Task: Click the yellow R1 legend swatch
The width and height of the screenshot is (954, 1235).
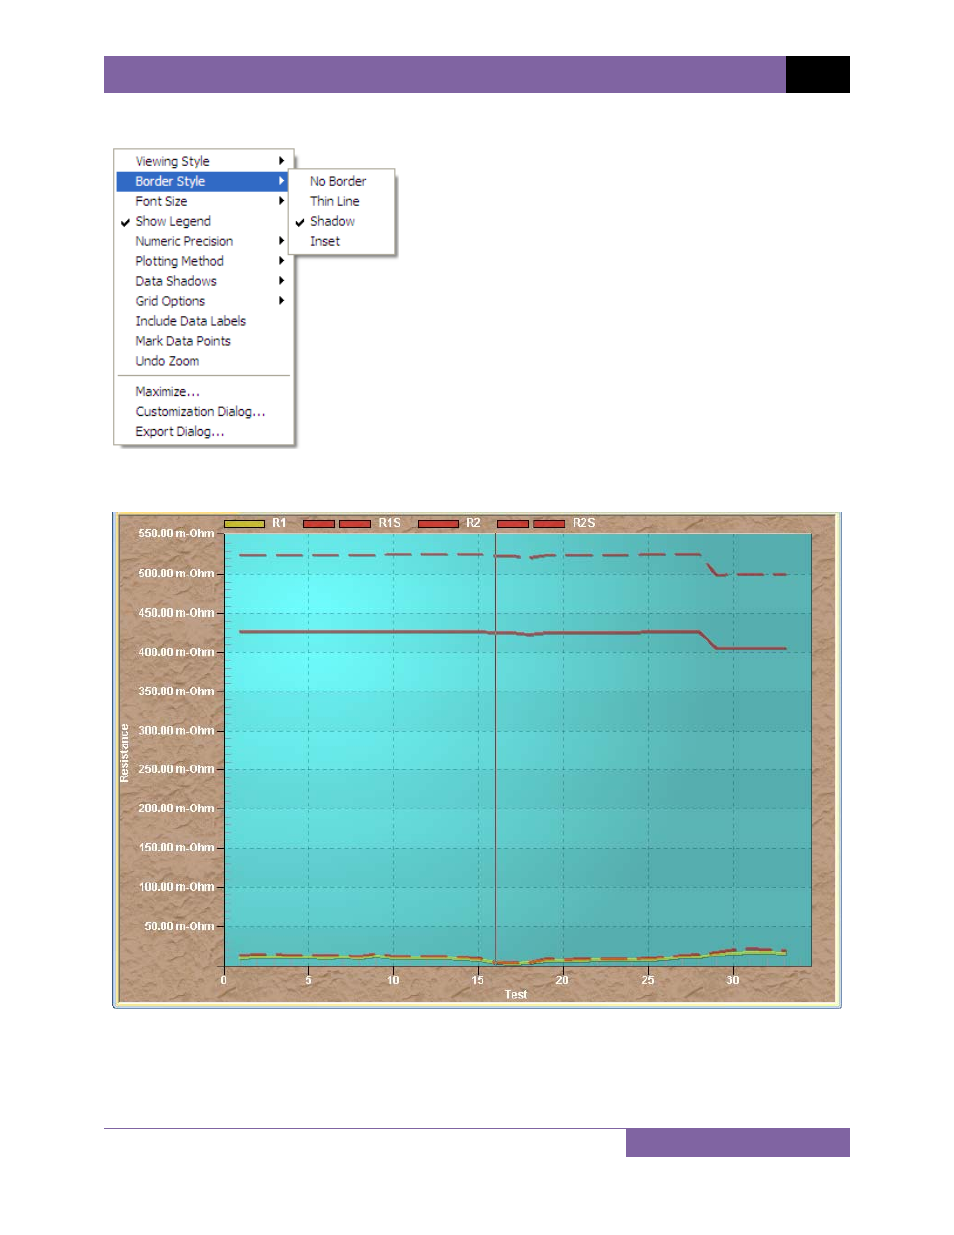Action: (244, 523)
